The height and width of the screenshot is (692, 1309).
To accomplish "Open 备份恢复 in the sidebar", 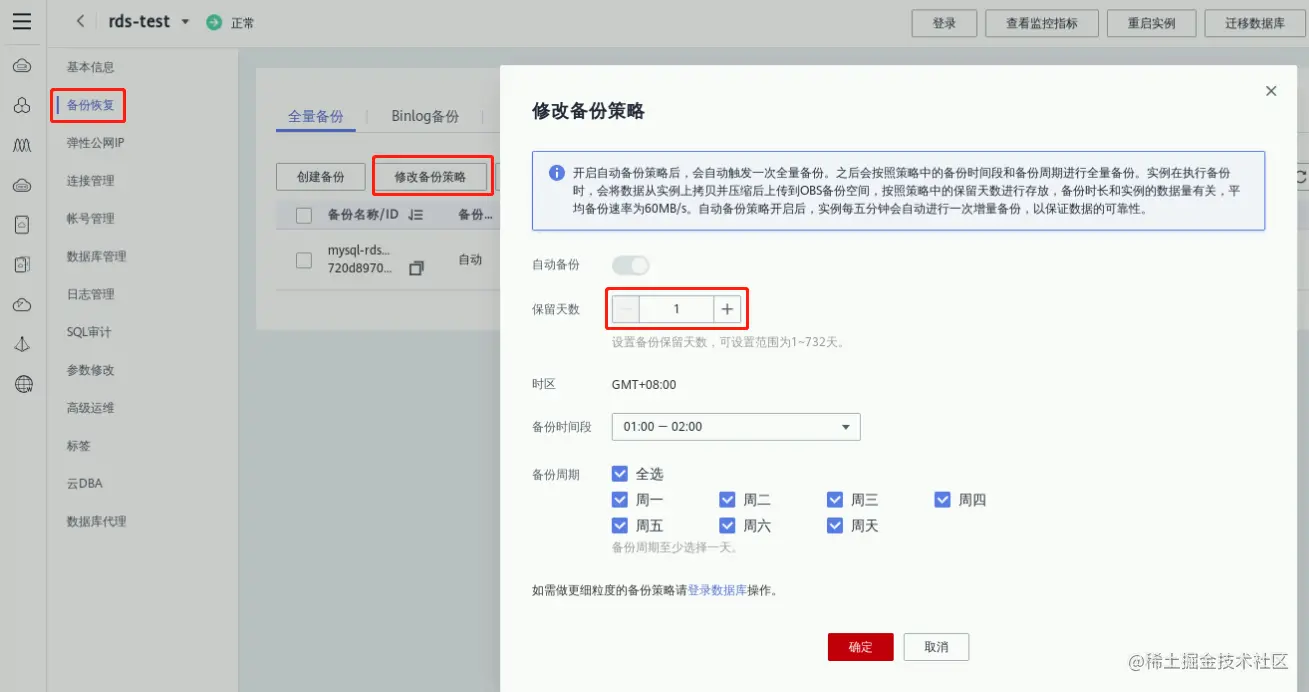I will [90, 105].
